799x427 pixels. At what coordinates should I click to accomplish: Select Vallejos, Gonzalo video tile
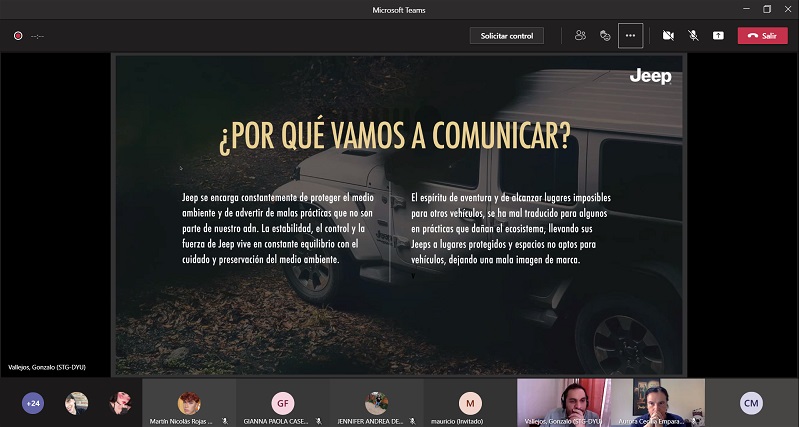564,403
